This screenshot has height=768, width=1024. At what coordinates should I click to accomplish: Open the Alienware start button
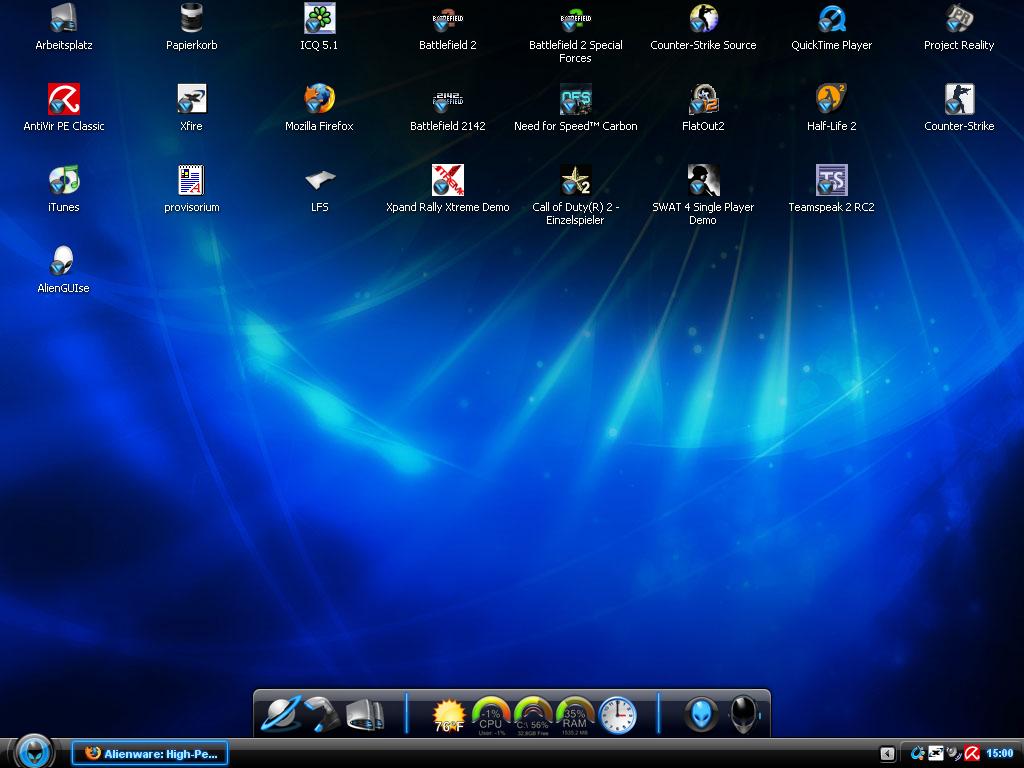(x=34, y=751)
